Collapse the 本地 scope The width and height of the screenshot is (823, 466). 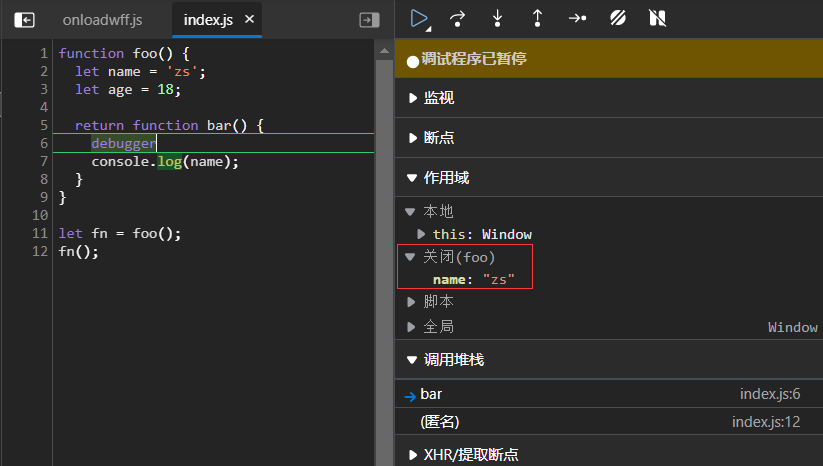coord(410,211)
